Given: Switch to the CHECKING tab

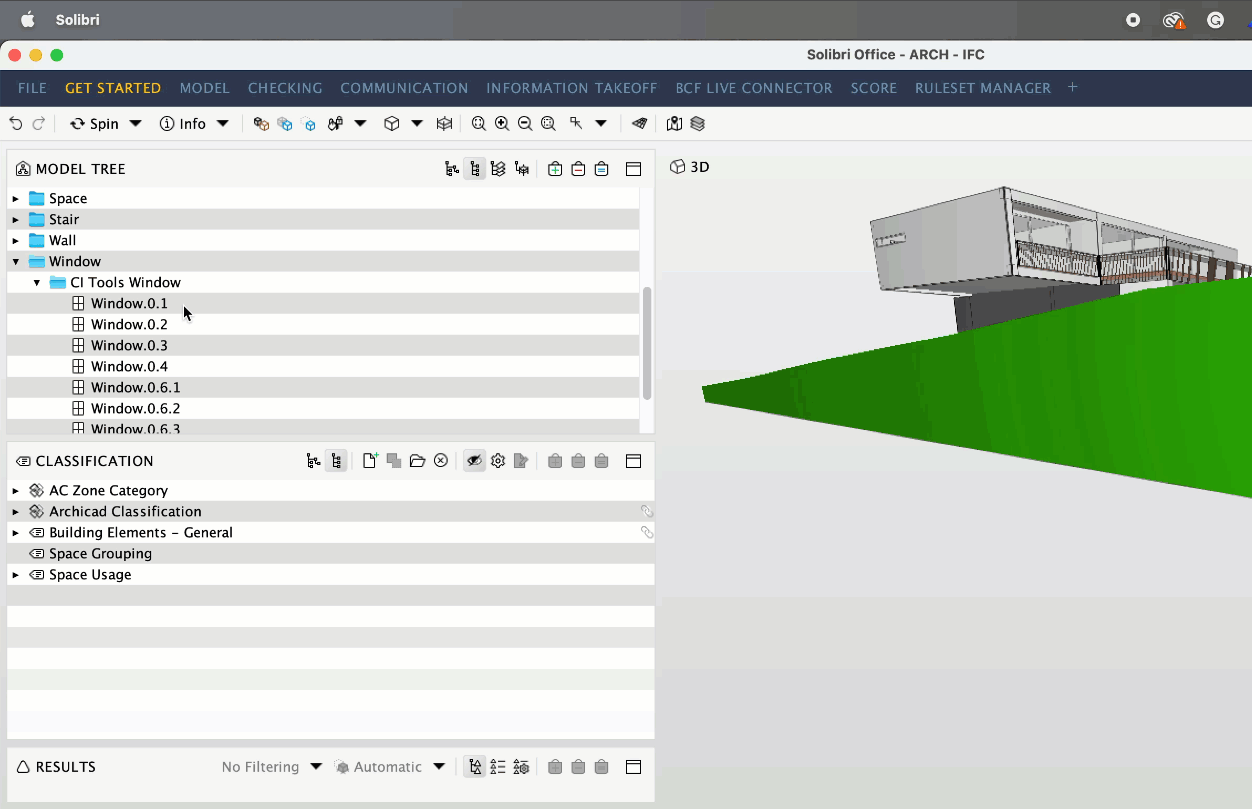Looking at the screenshot, I should point(285,88).
